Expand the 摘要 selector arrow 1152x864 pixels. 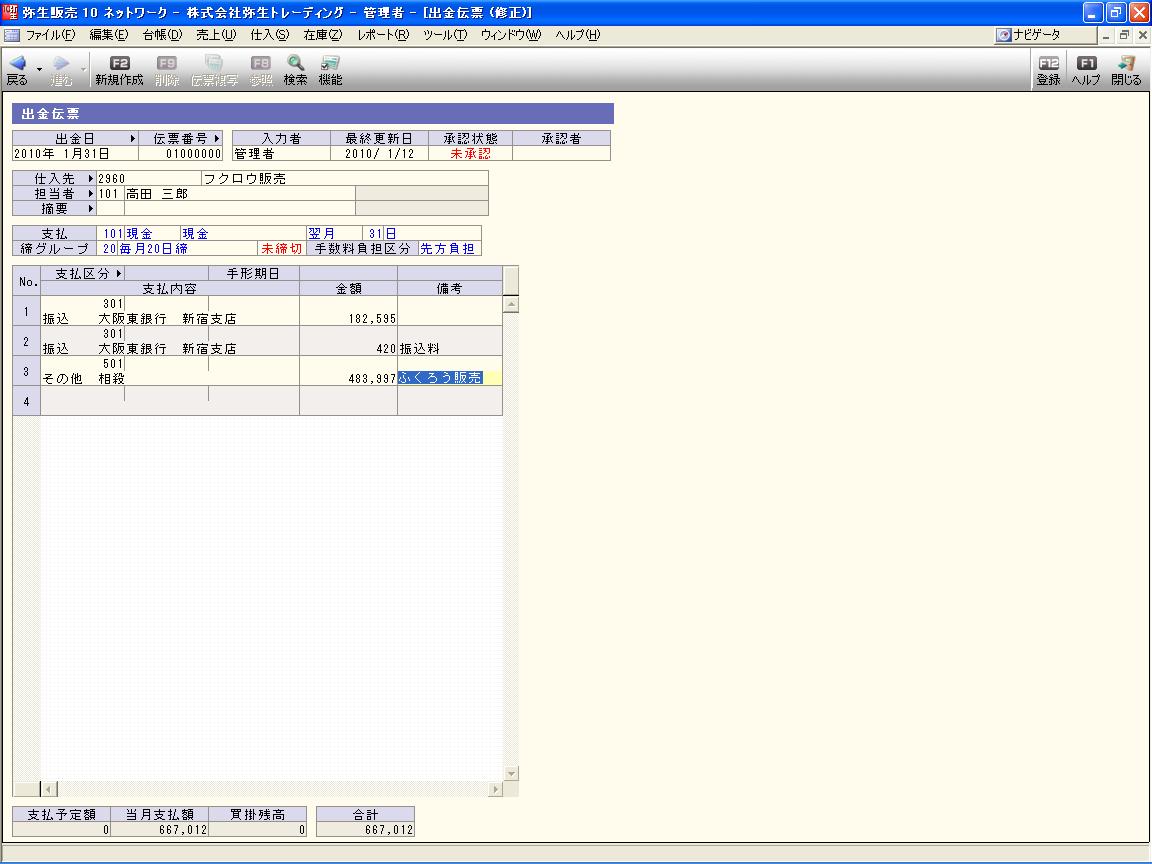pyautogui.click(x=90, y=209)
